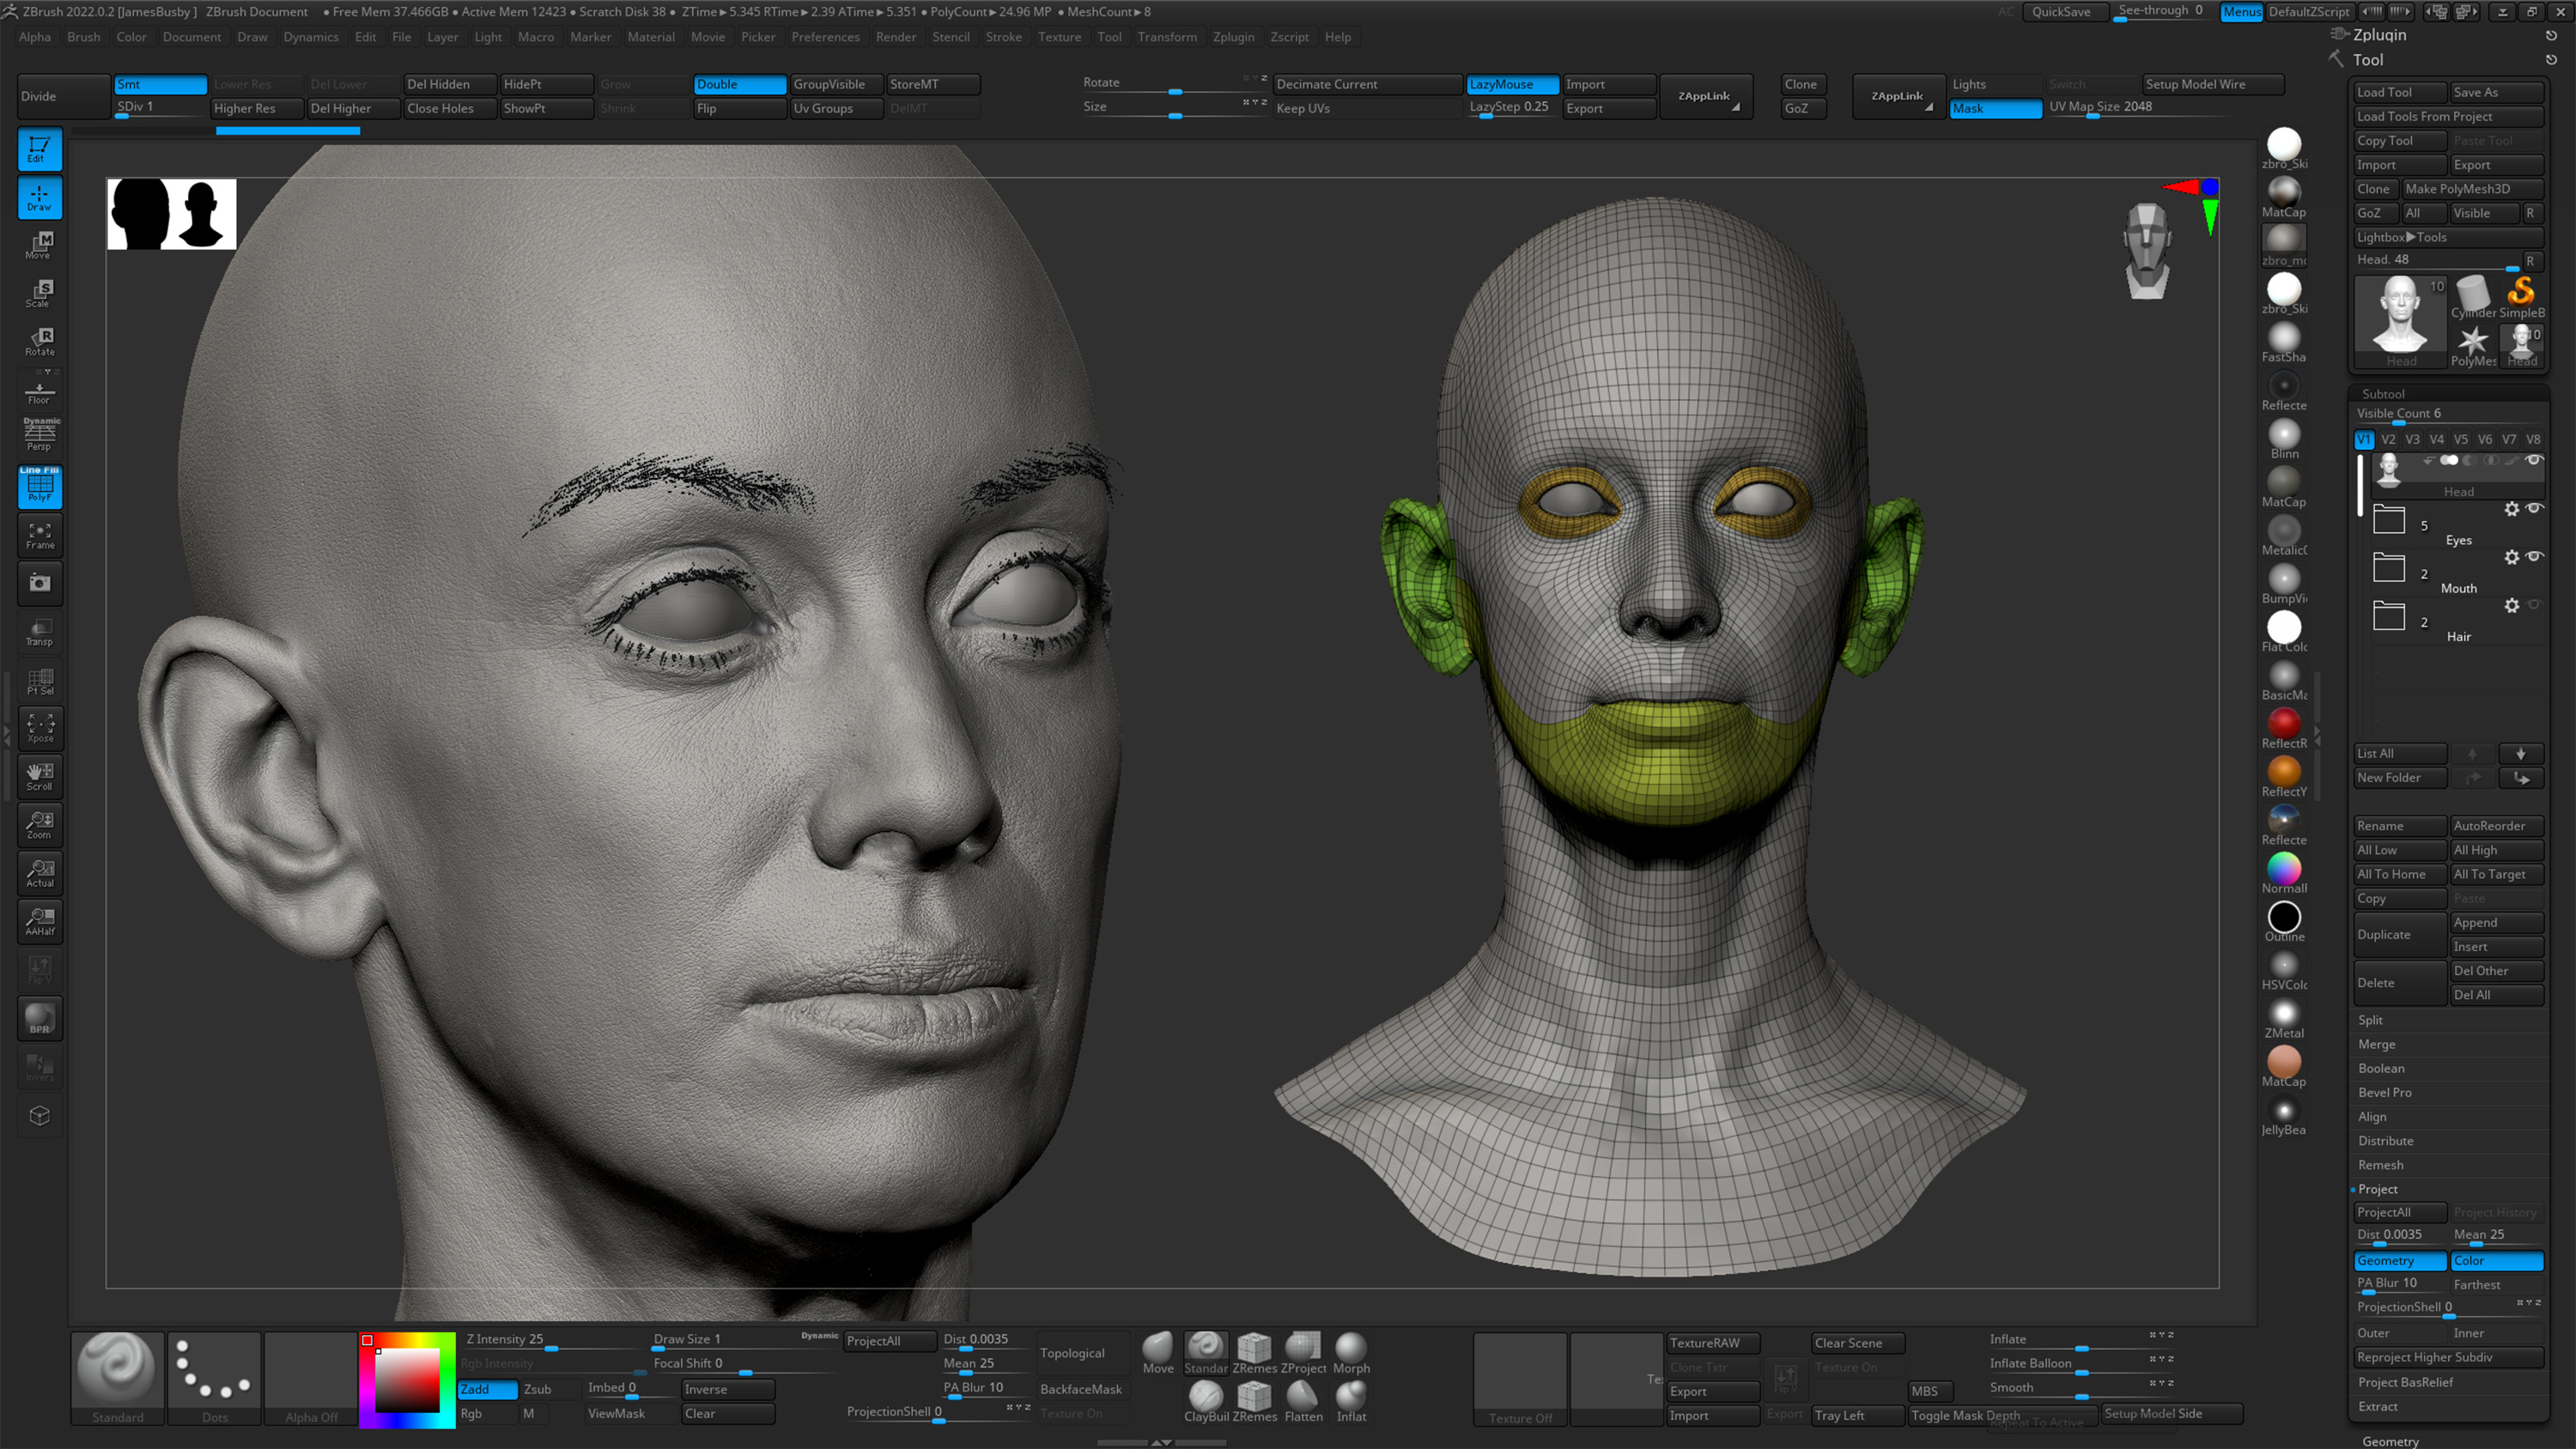
Task: Open the Tool menu
Action: click(1109, 37)
